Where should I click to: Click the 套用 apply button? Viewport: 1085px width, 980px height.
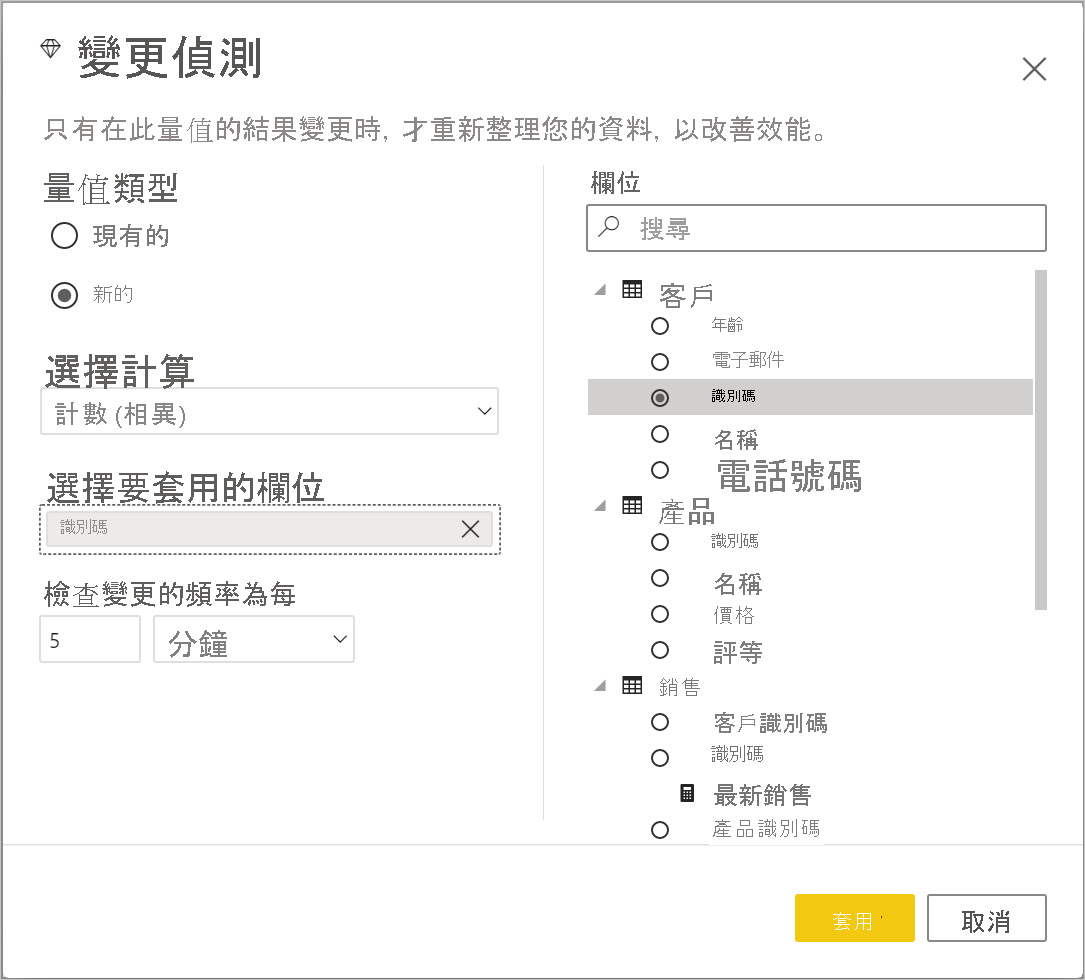[x=855, y=918]
